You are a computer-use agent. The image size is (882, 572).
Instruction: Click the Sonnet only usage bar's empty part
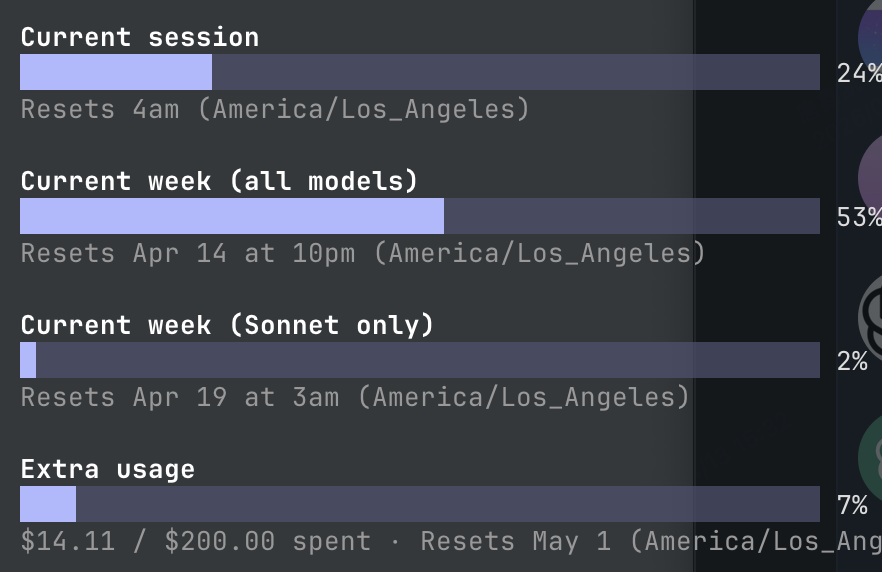click(428, 360)
